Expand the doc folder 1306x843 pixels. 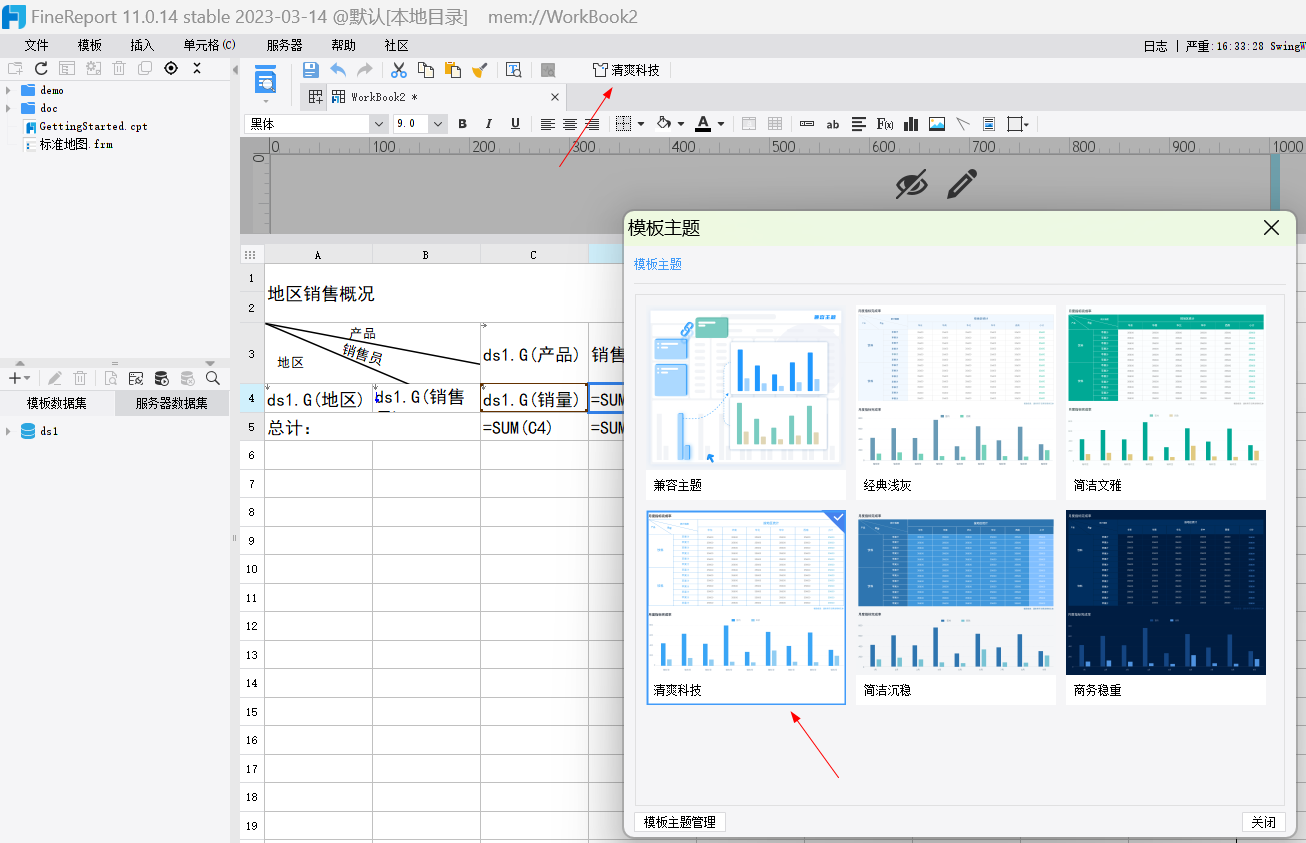[8, 108]
